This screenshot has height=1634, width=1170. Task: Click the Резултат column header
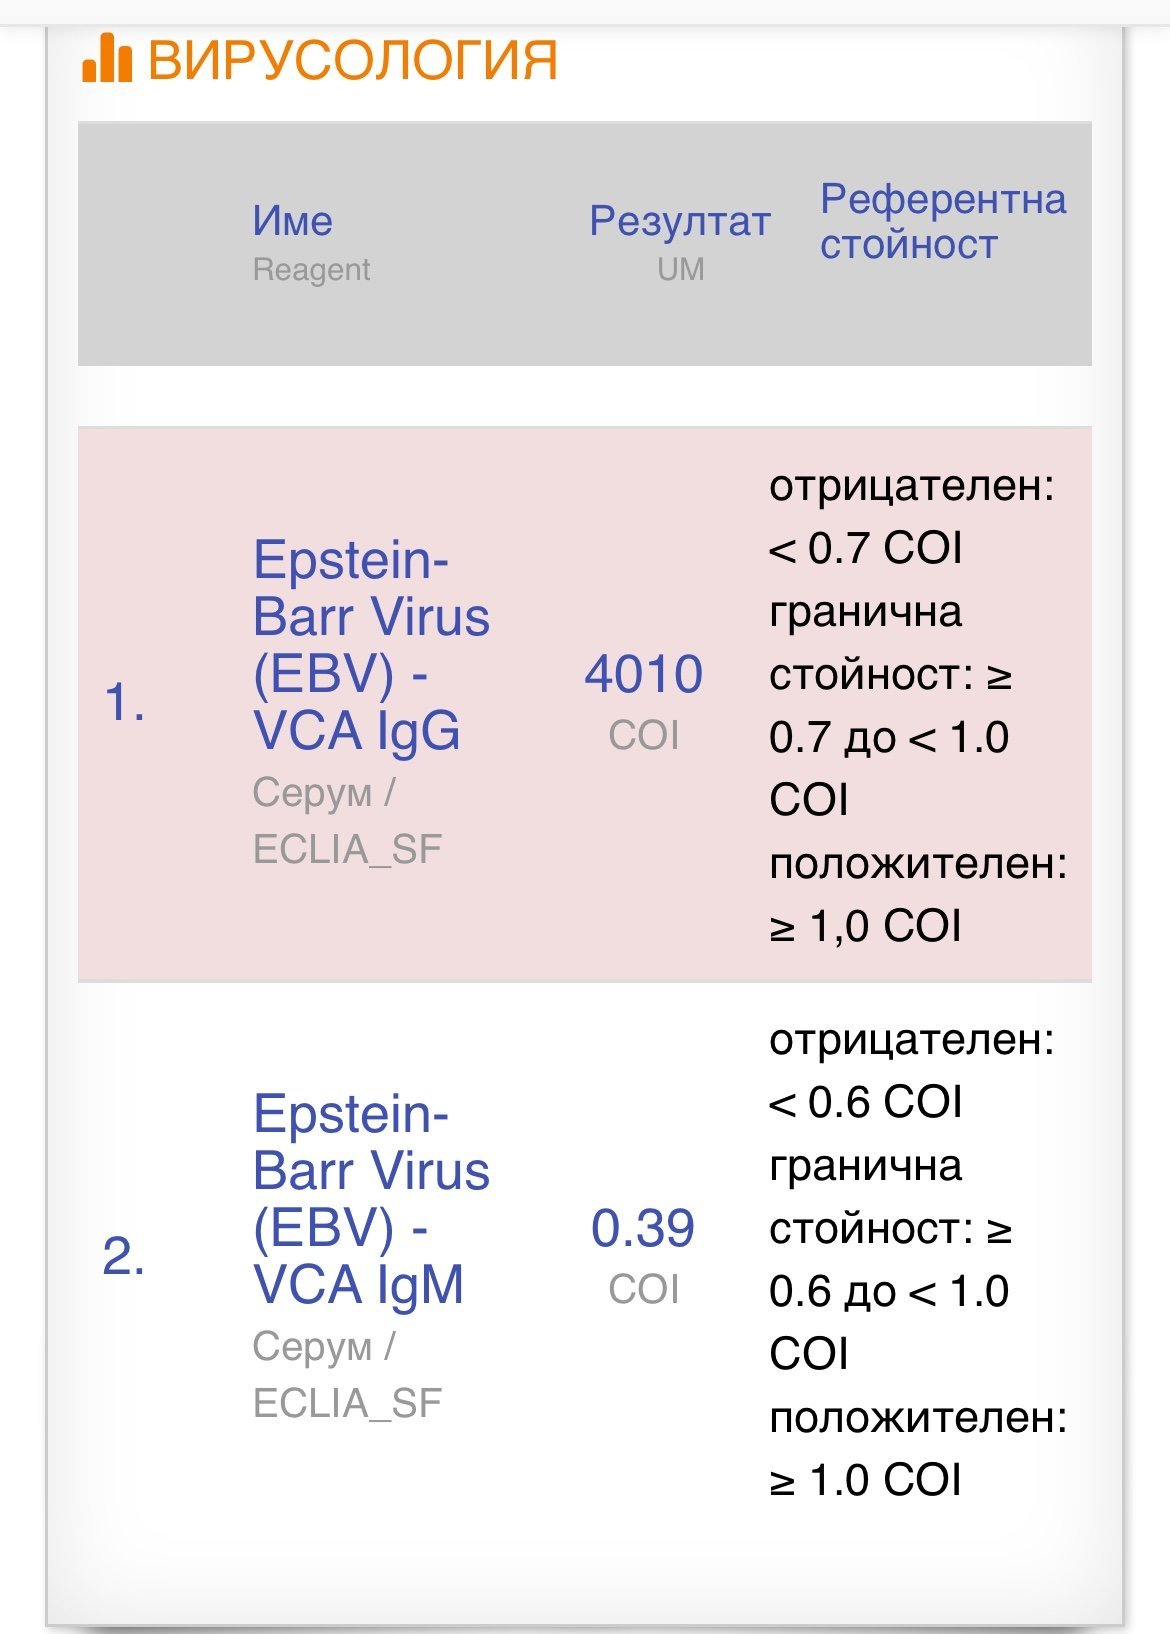pos(679,221)
